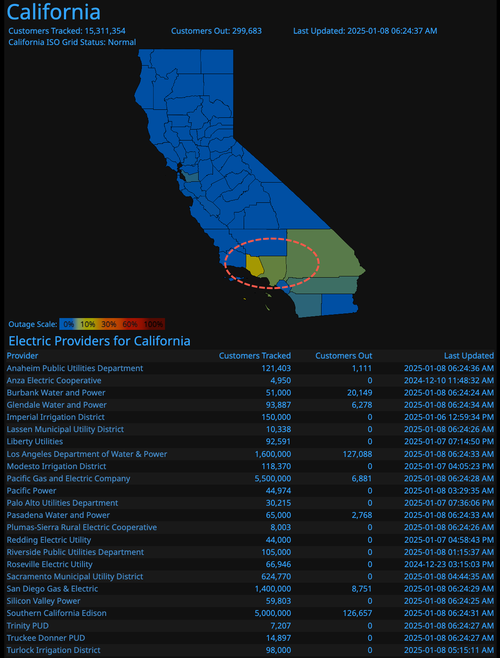Screen dimensions: 500x658
Task: Click the Customers Out: 299,683 statistic
Action: 217,31
